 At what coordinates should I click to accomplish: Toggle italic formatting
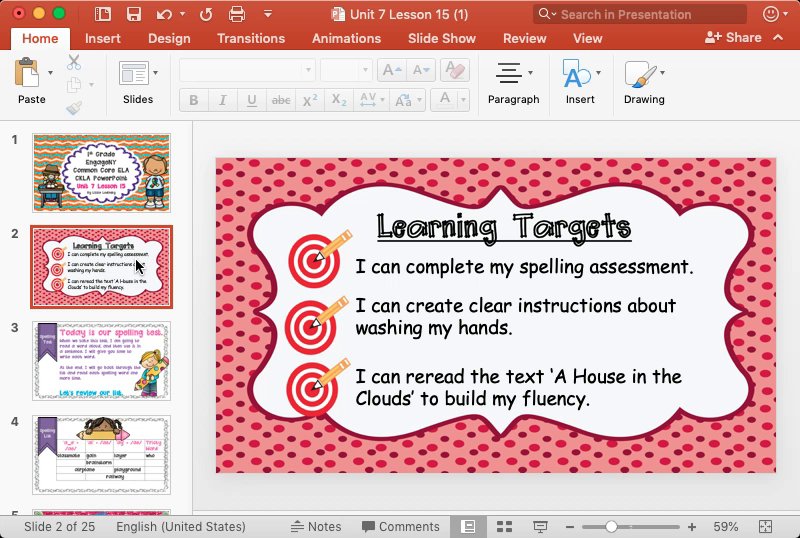point(222,100)
